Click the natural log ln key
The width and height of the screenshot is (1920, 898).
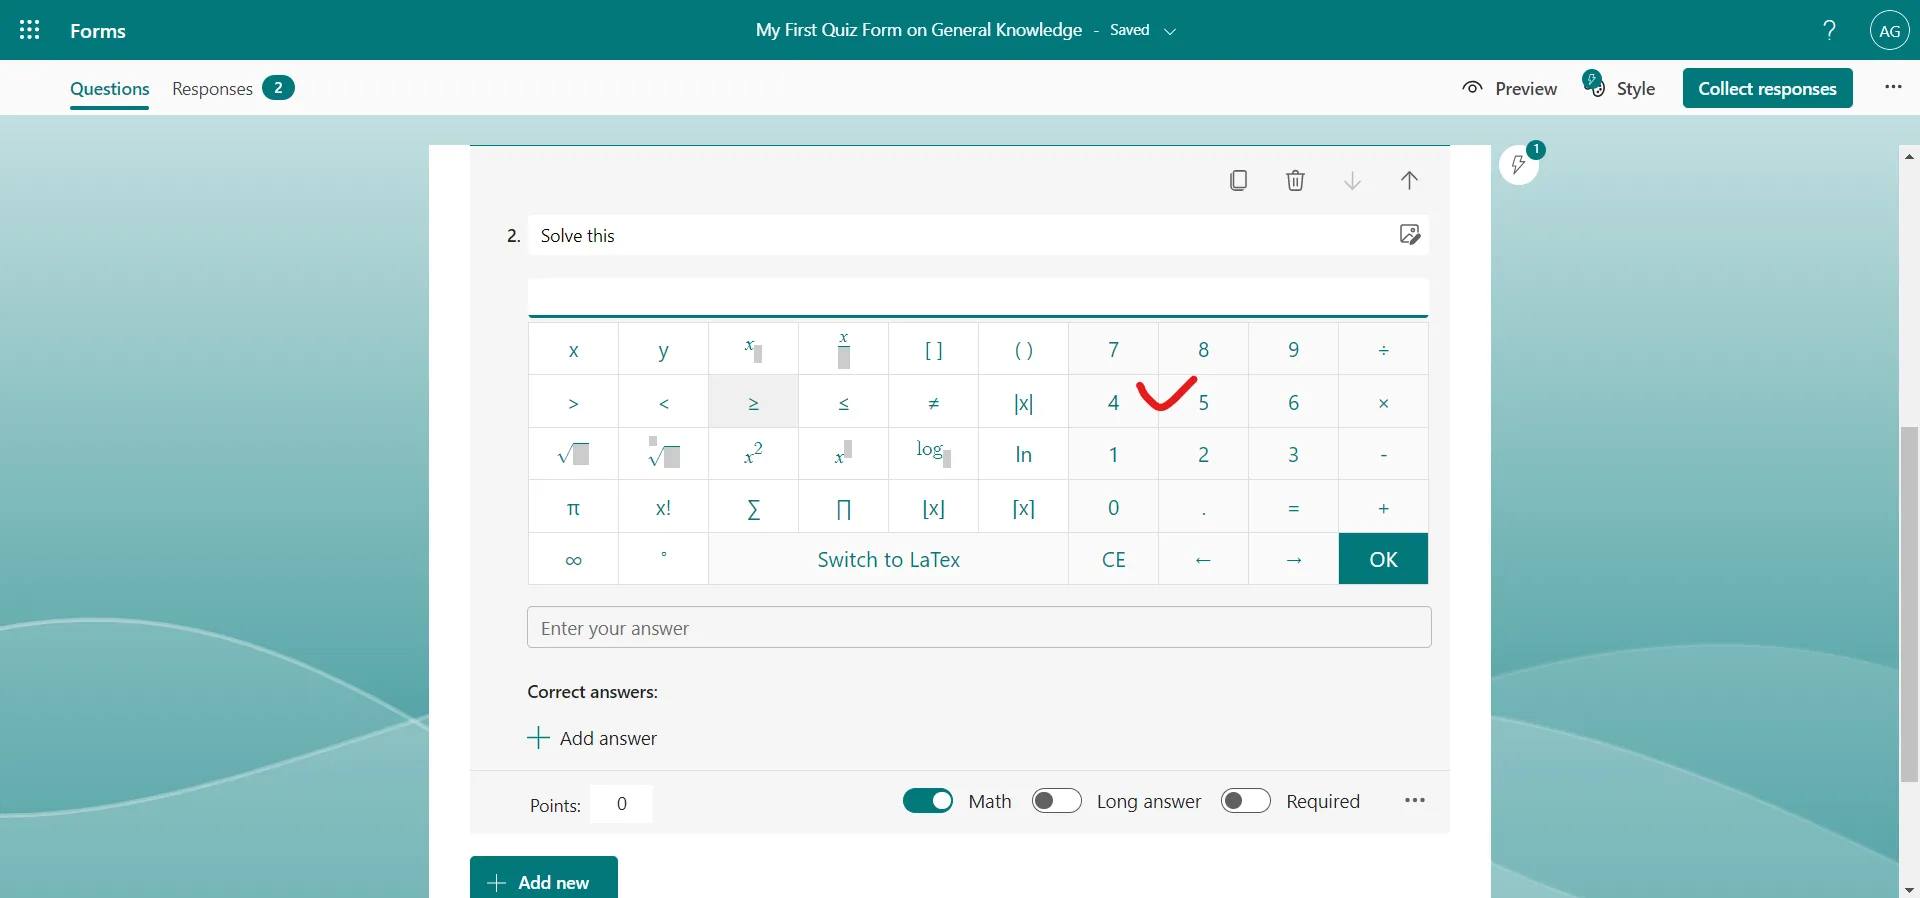[1023, 454]
